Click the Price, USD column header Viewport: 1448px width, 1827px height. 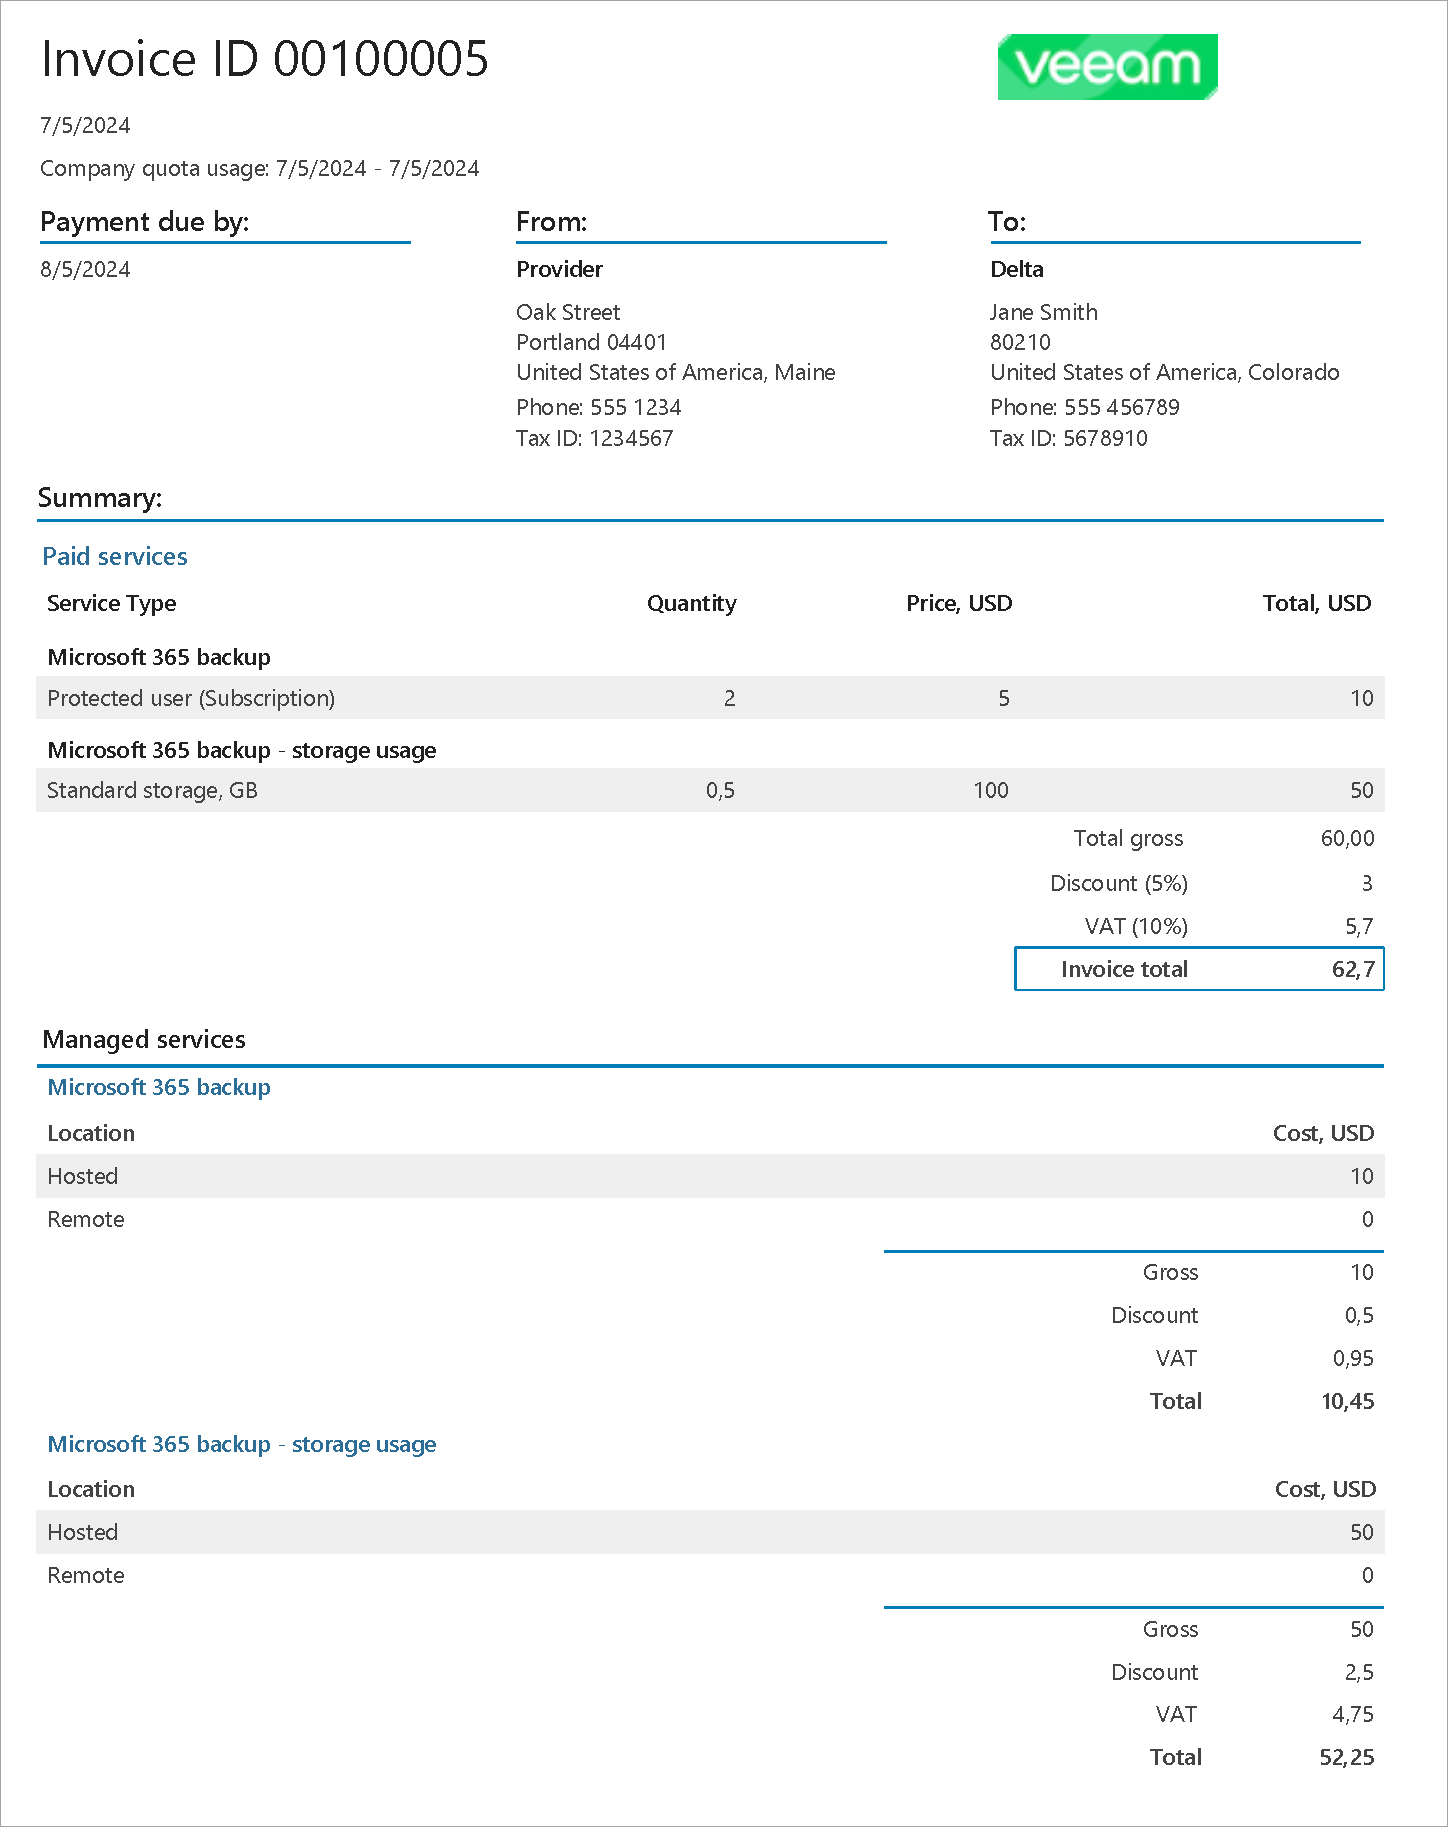(x=959, y=603)
